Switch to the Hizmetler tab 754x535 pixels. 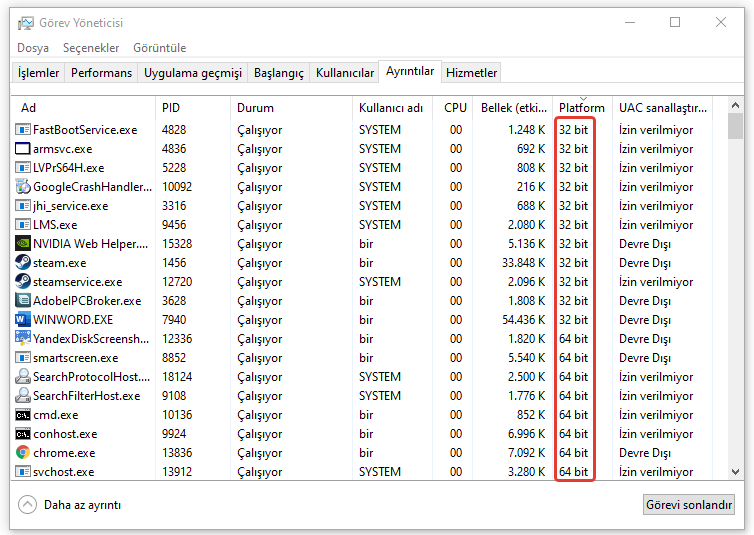coord(471,73)
